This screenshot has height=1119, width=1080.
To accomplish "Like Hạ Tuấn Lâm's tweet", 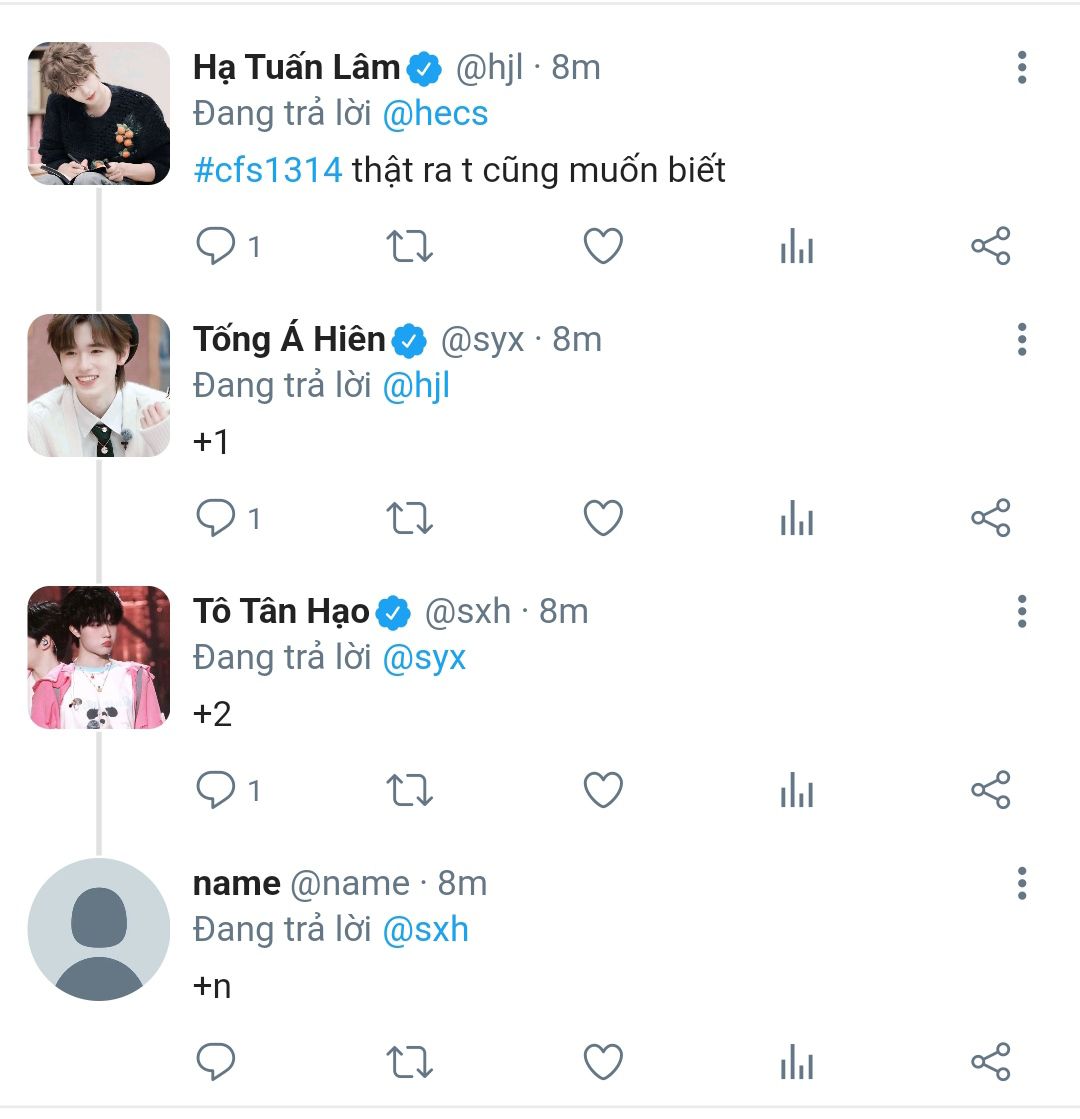I will [x=603, y=246].
